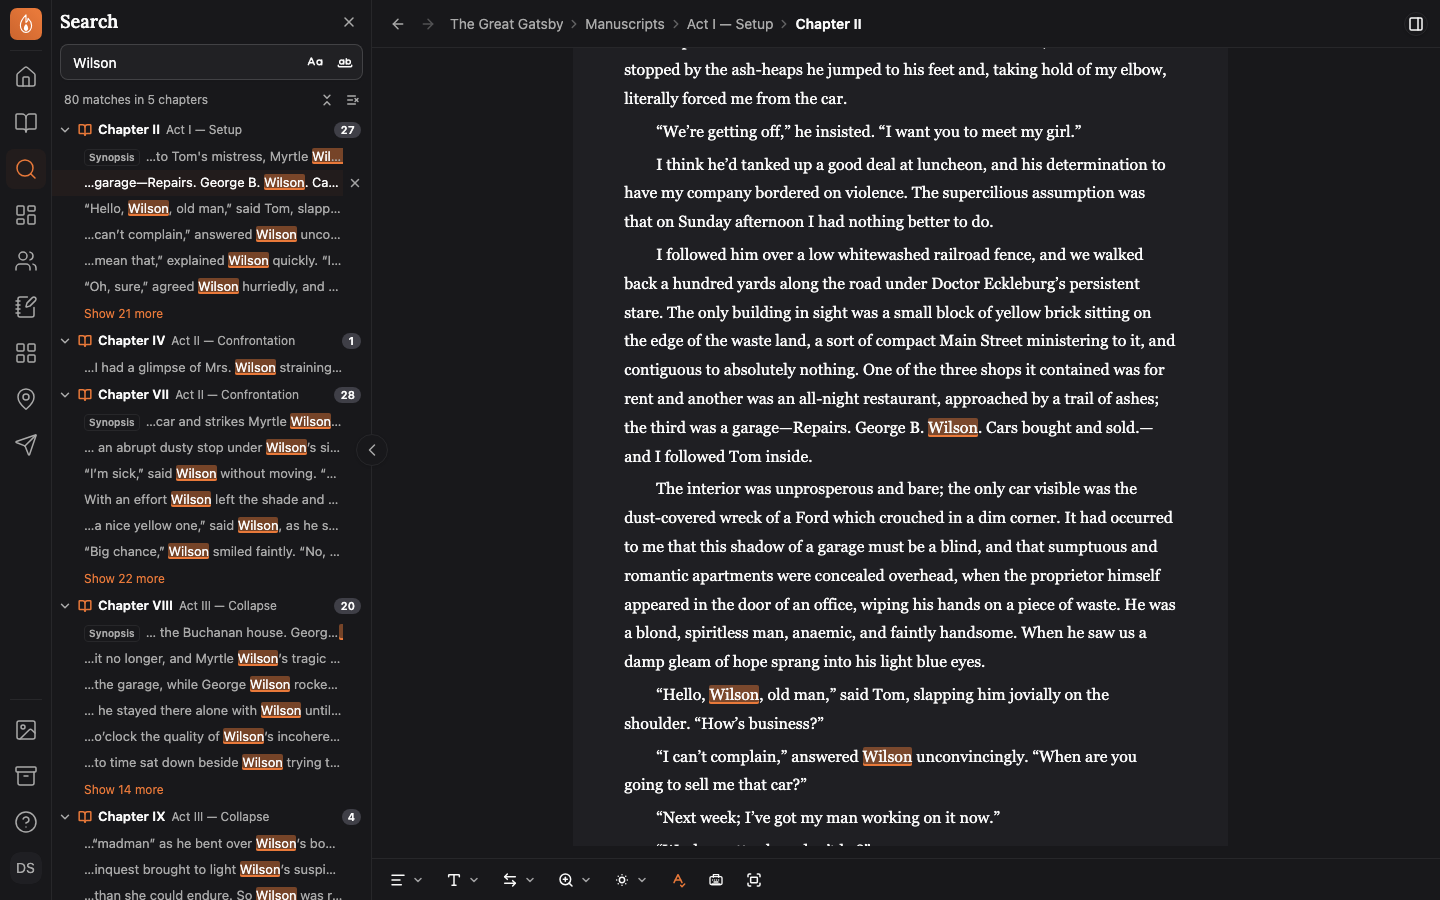Screen dimensions: 1440x900
Task: Select the magnifier Search icon in the sidebar
Action: [26, 169]
